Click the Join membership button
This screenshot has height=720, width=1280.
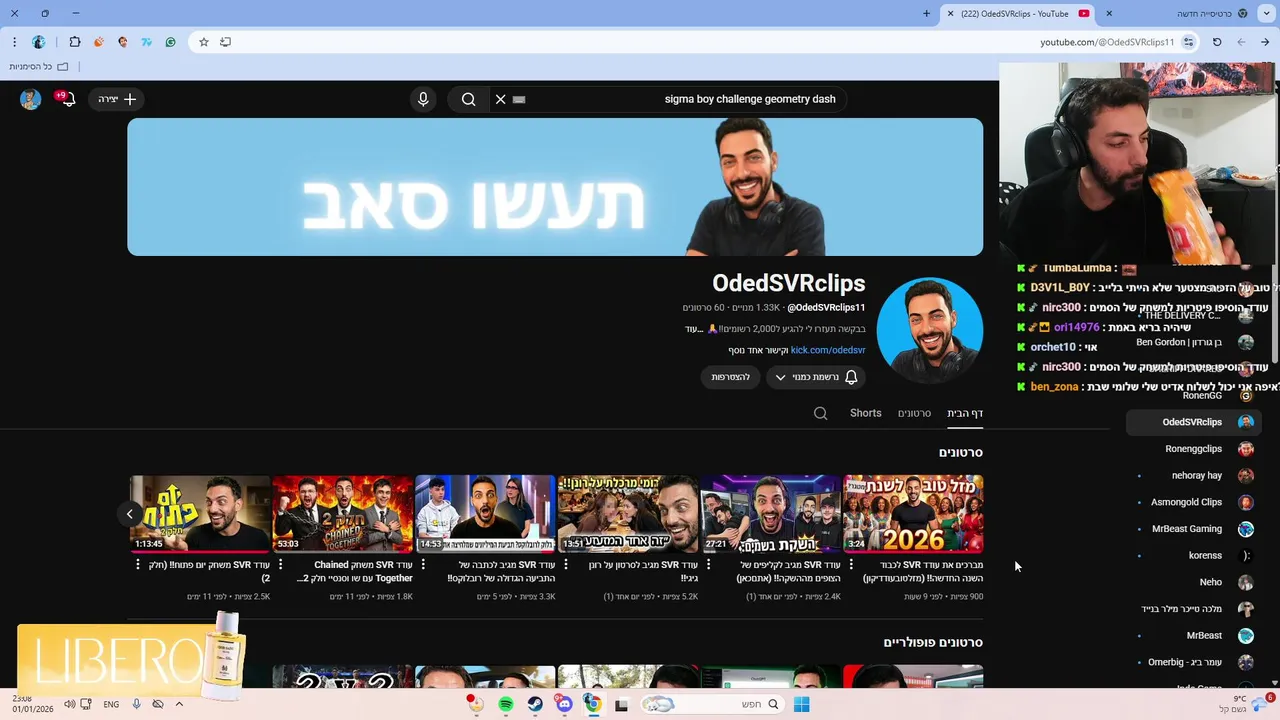tap(731, 377)
